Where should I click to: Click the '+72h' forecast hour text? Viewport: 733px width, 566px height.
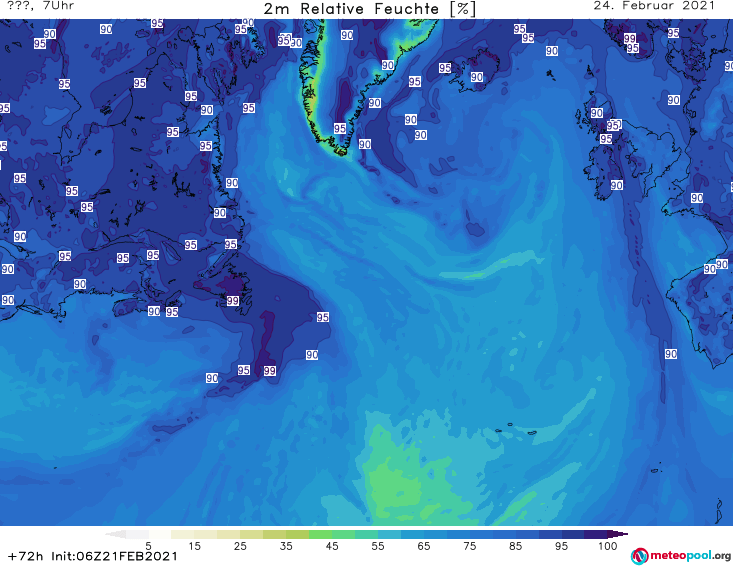(x=26, y=556)
